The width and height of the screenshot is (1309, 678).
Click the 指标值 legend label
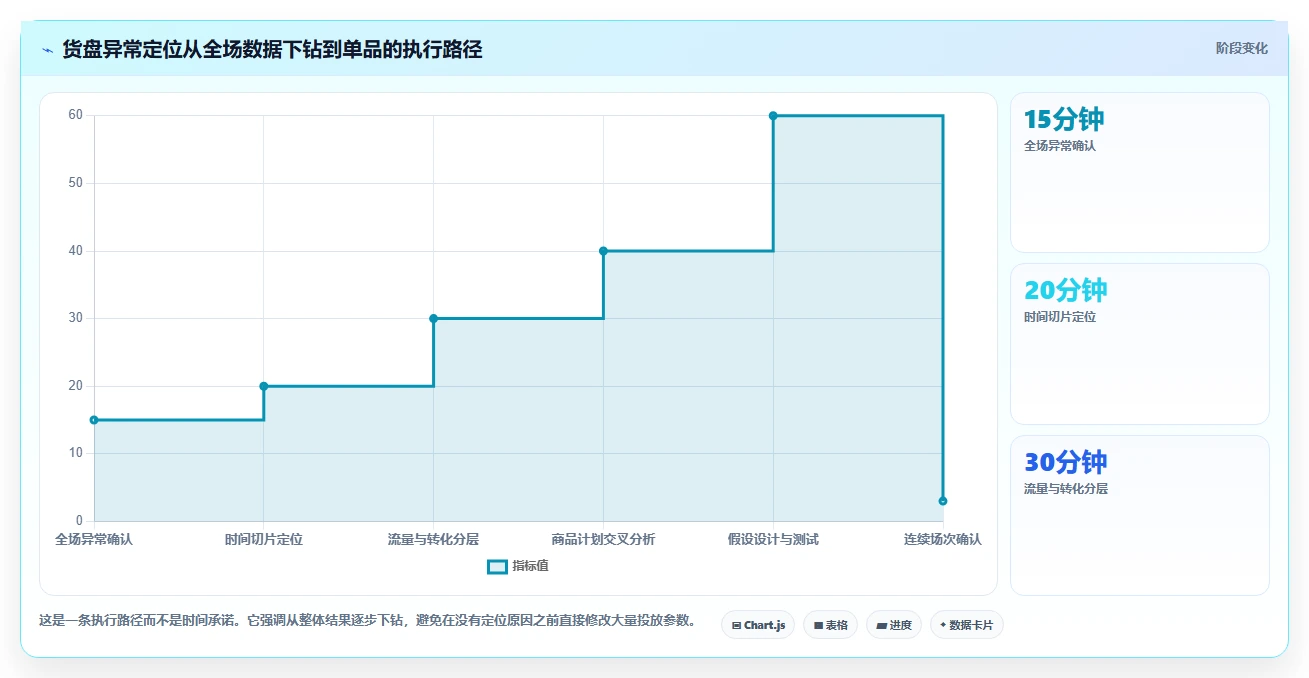coord(530,566)
